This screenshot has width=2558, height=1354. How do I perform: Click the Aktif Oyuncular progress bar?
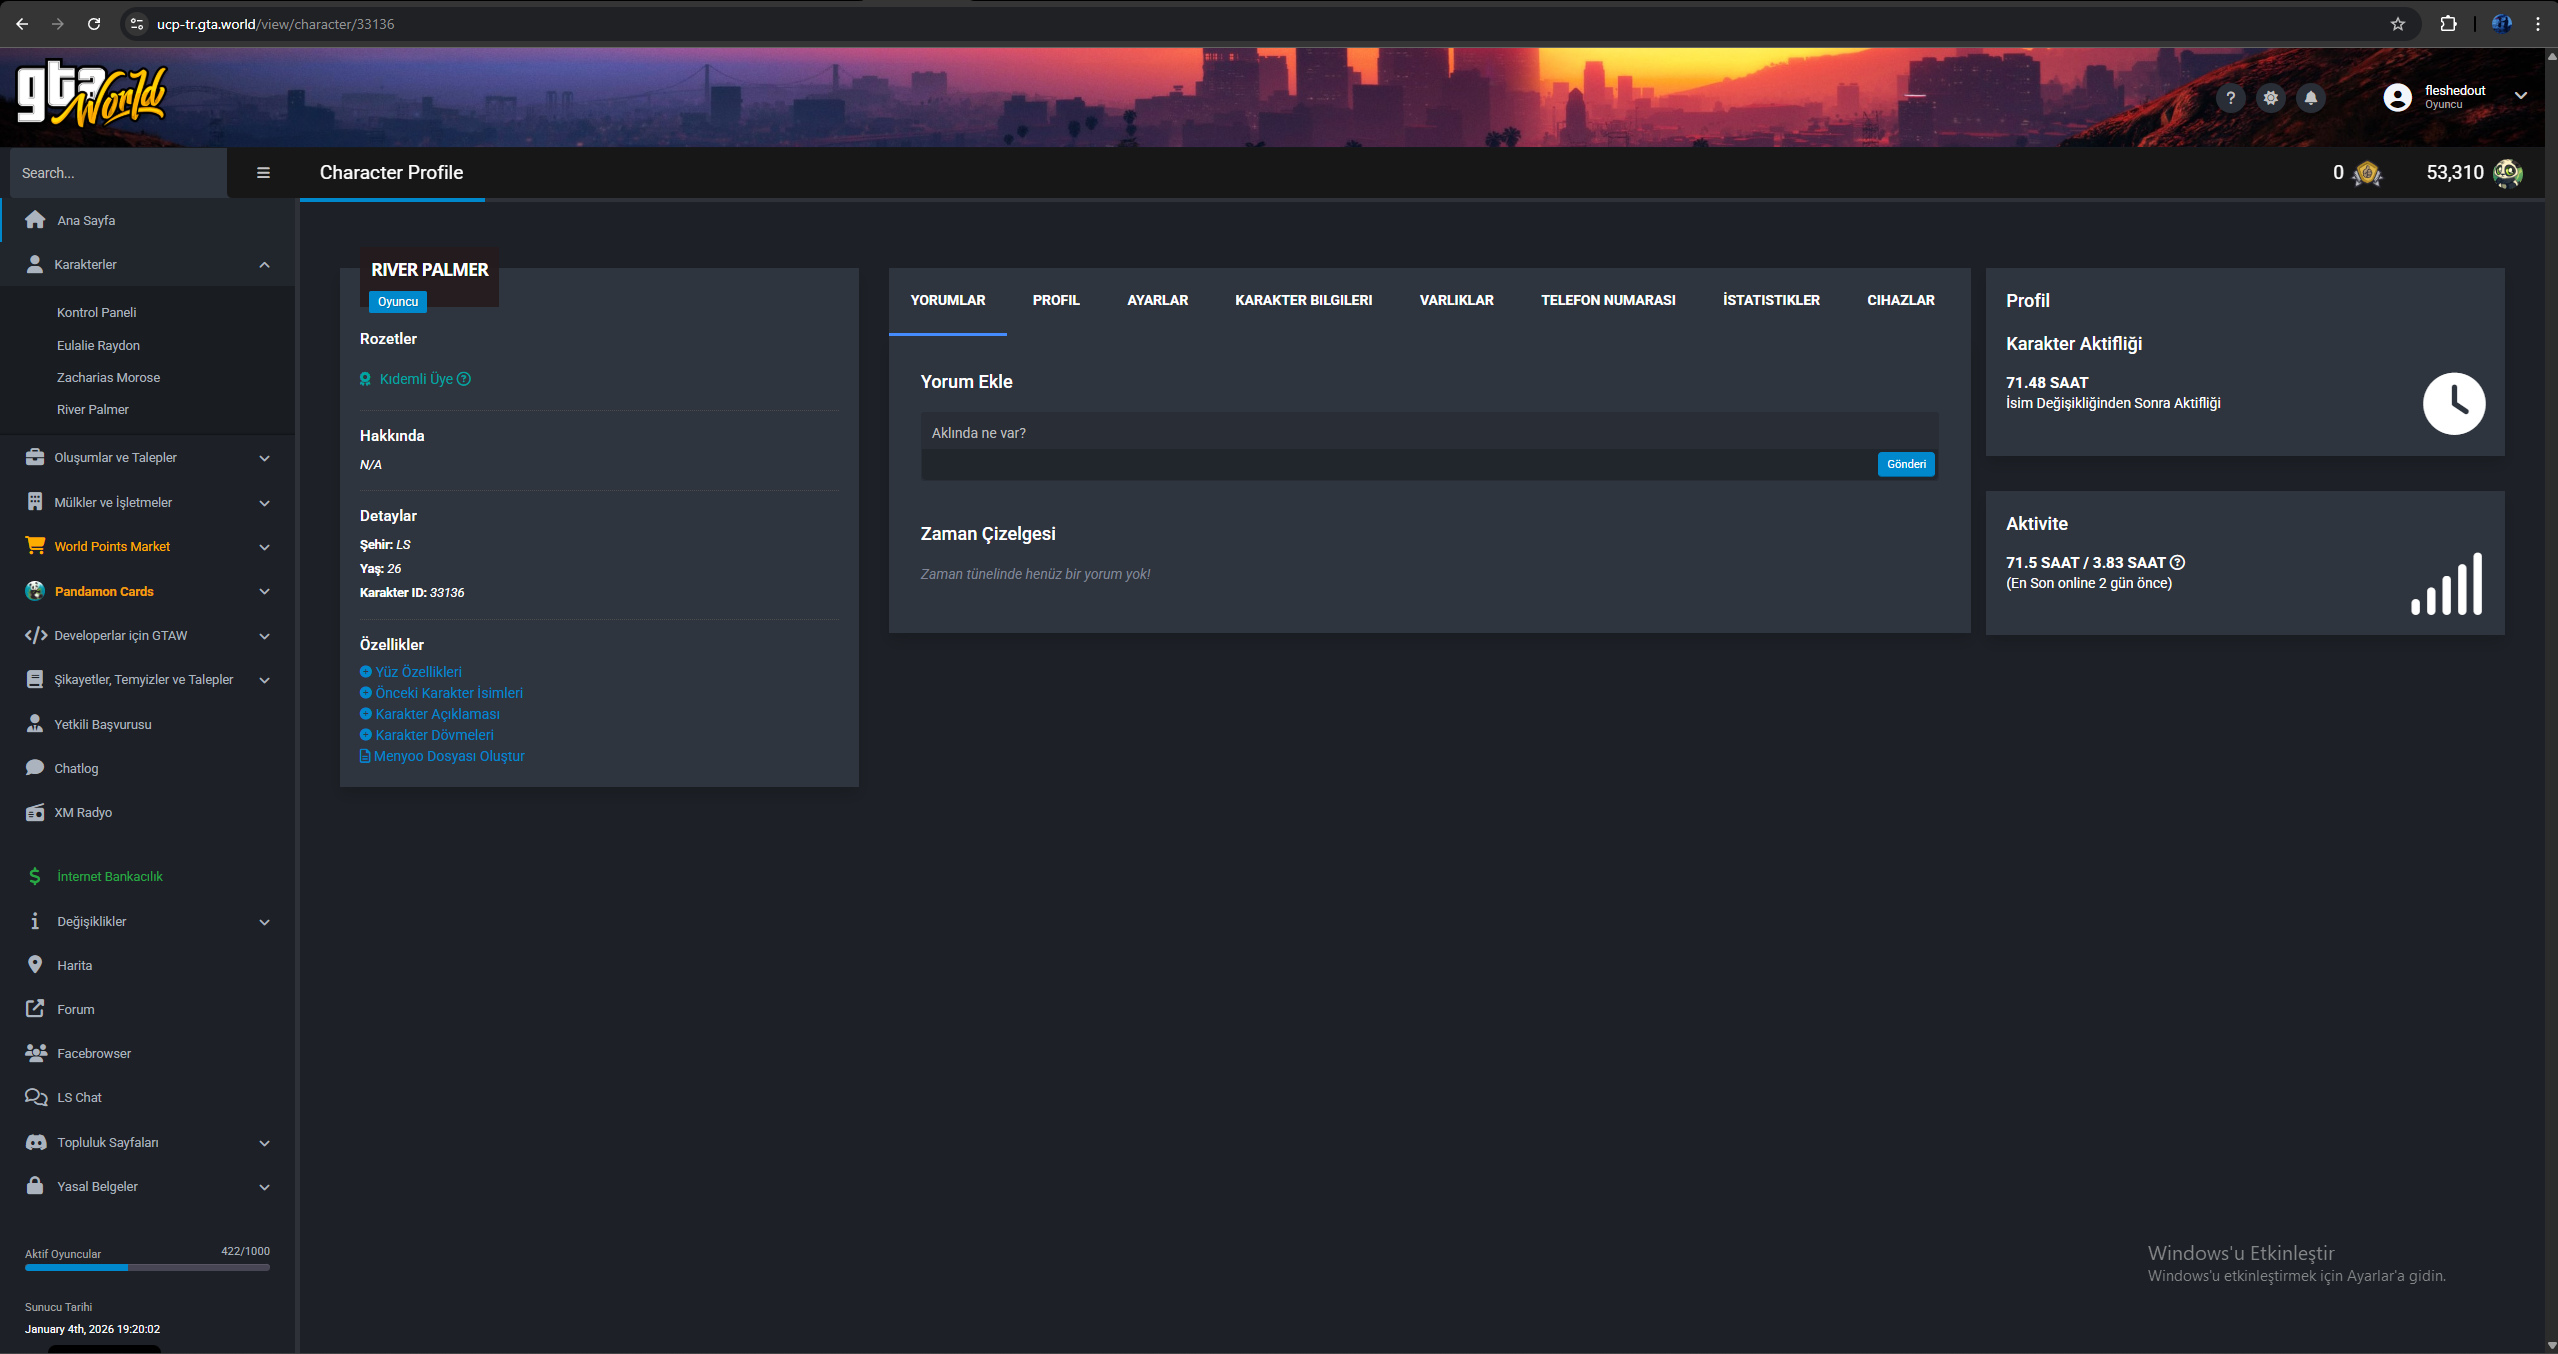coord(147,1268)
